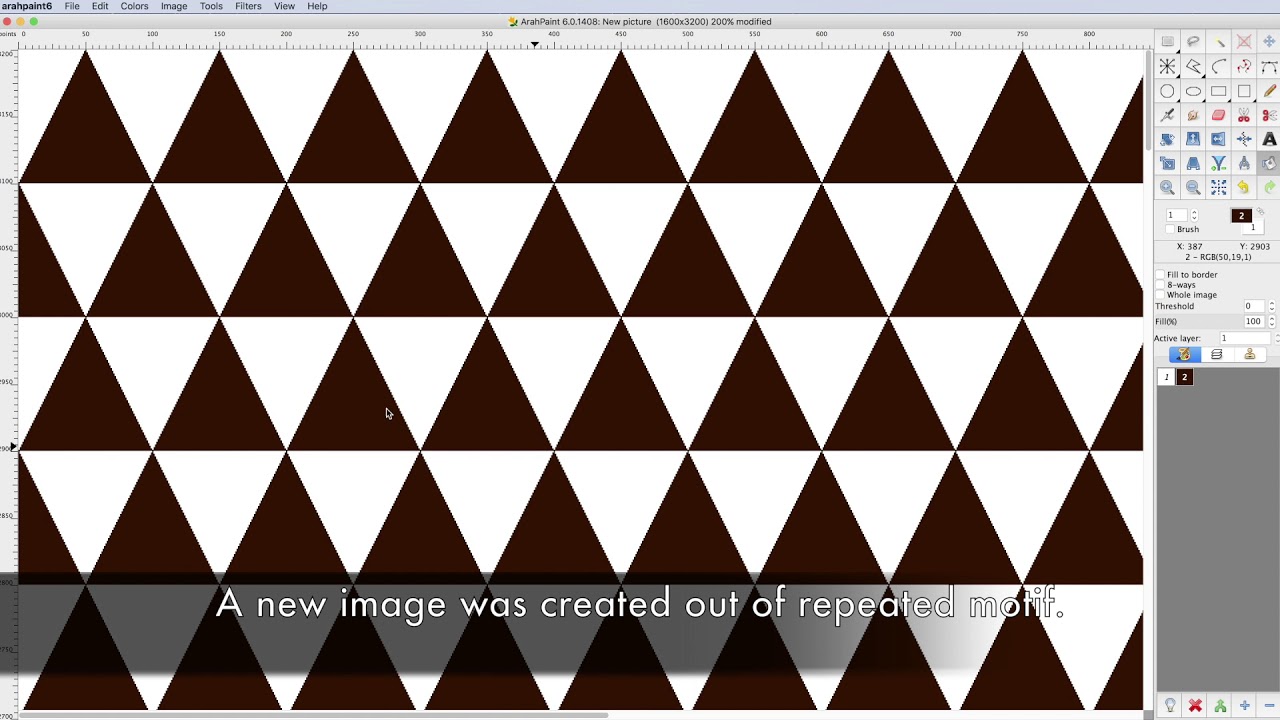Switch to the color palette tab
Viewport: 1280px width, 720px height.
coord(1185,354)
